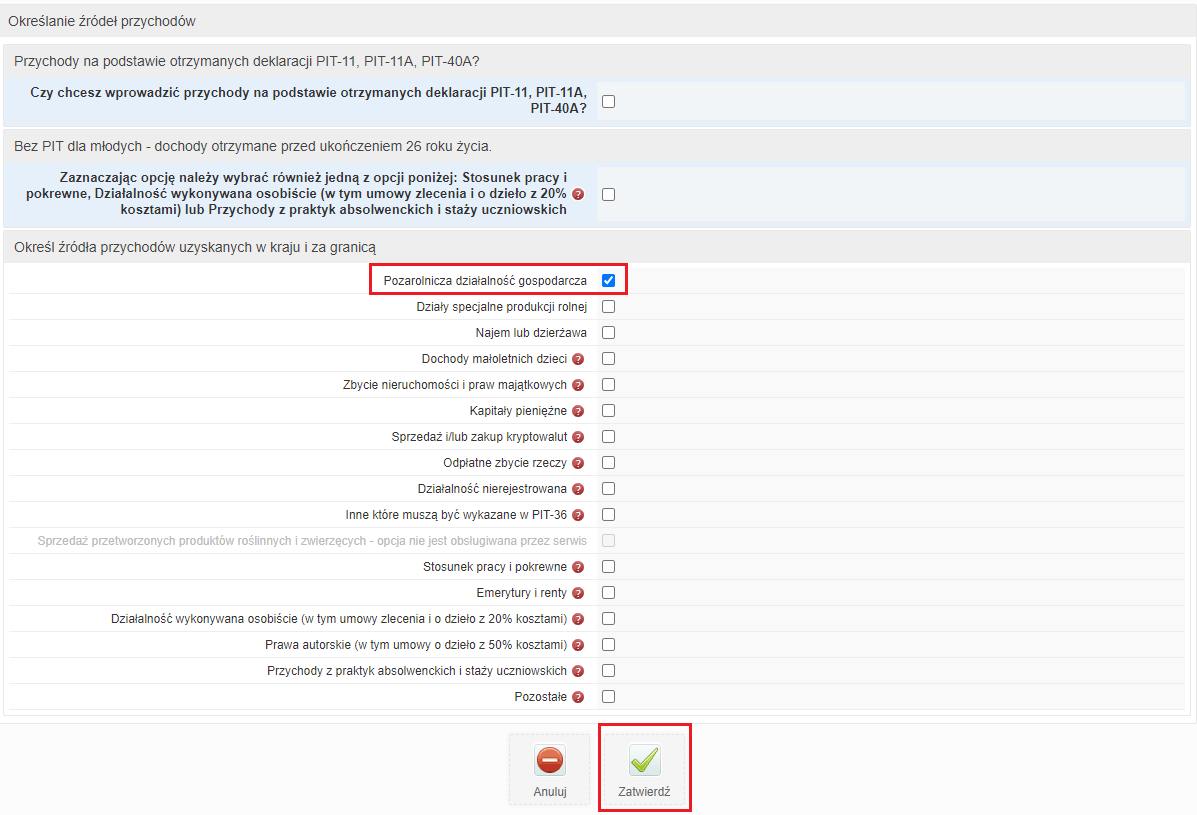Click the Pozarolnicza działalność gospodarcza label
The height and width of the screenshot is (815, 1197).
(486, 281)
